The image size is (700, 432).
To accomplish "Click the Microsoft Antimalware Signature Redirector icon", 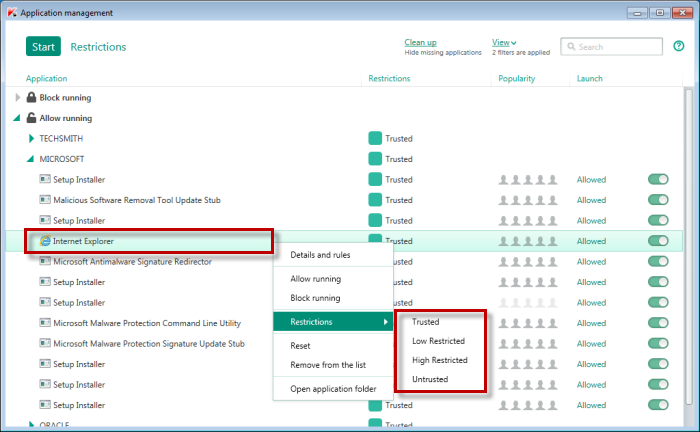I will click(45, 261).
